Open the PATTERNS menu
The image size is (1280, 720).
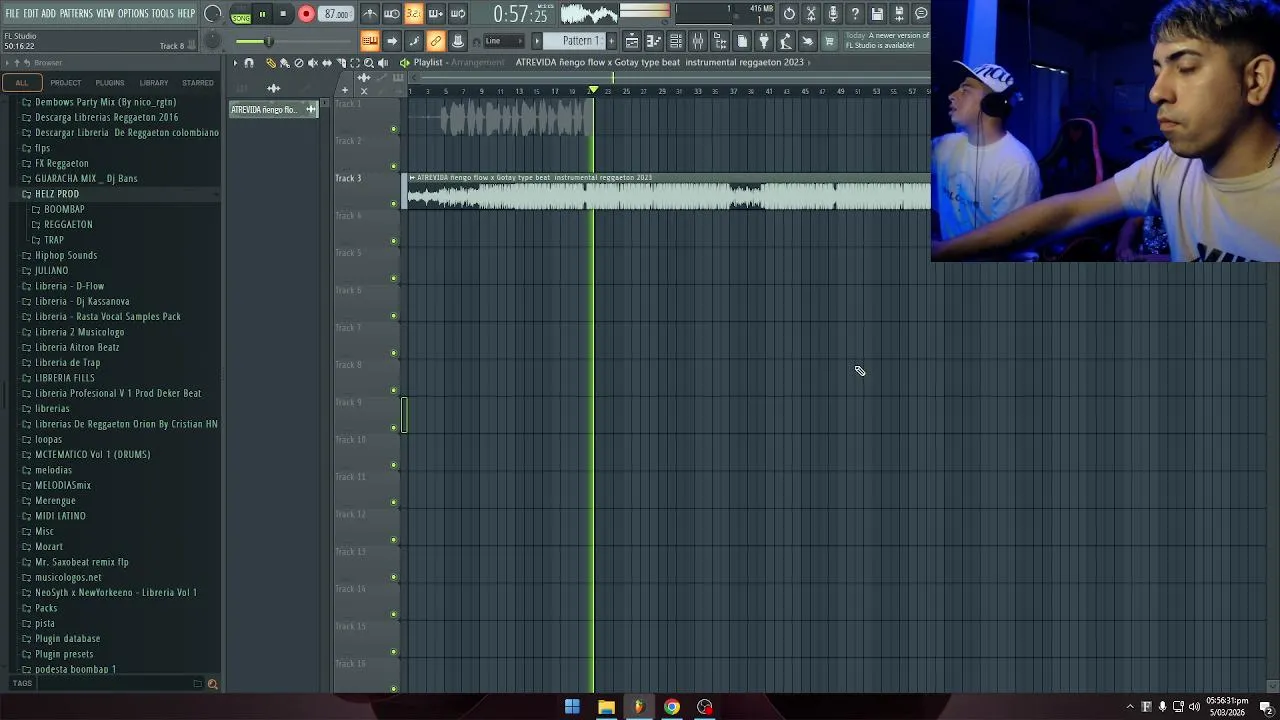click(76, 13)
